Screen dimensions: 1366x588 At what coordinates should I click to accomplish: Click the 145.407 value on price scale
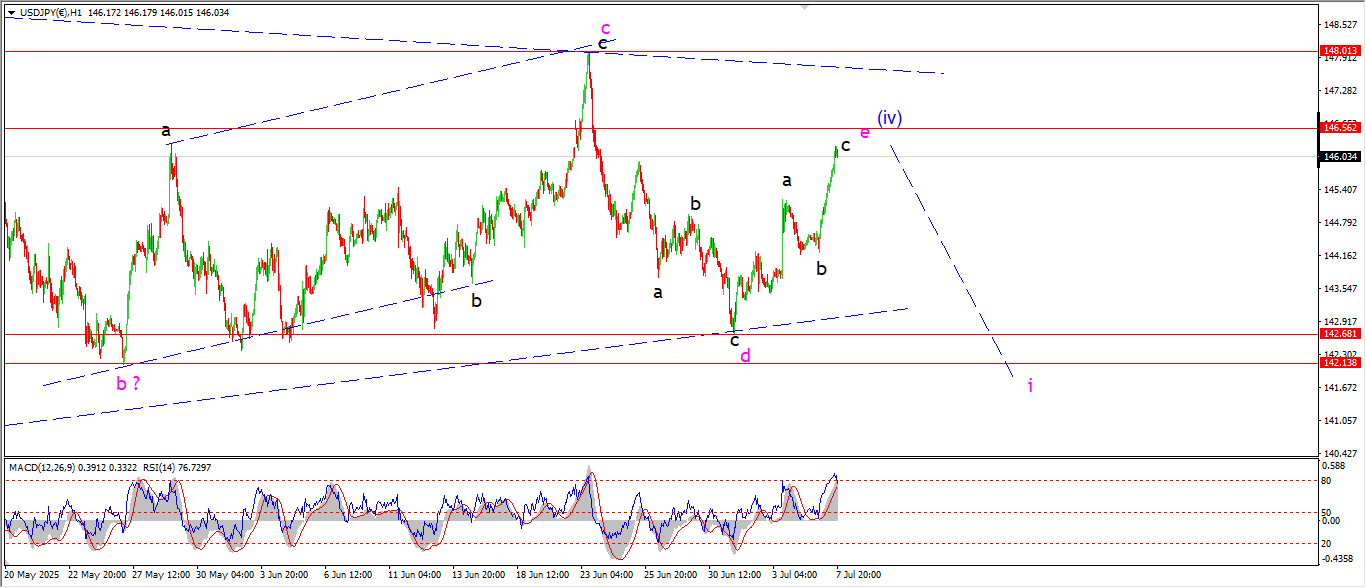tap(1339, 190)
